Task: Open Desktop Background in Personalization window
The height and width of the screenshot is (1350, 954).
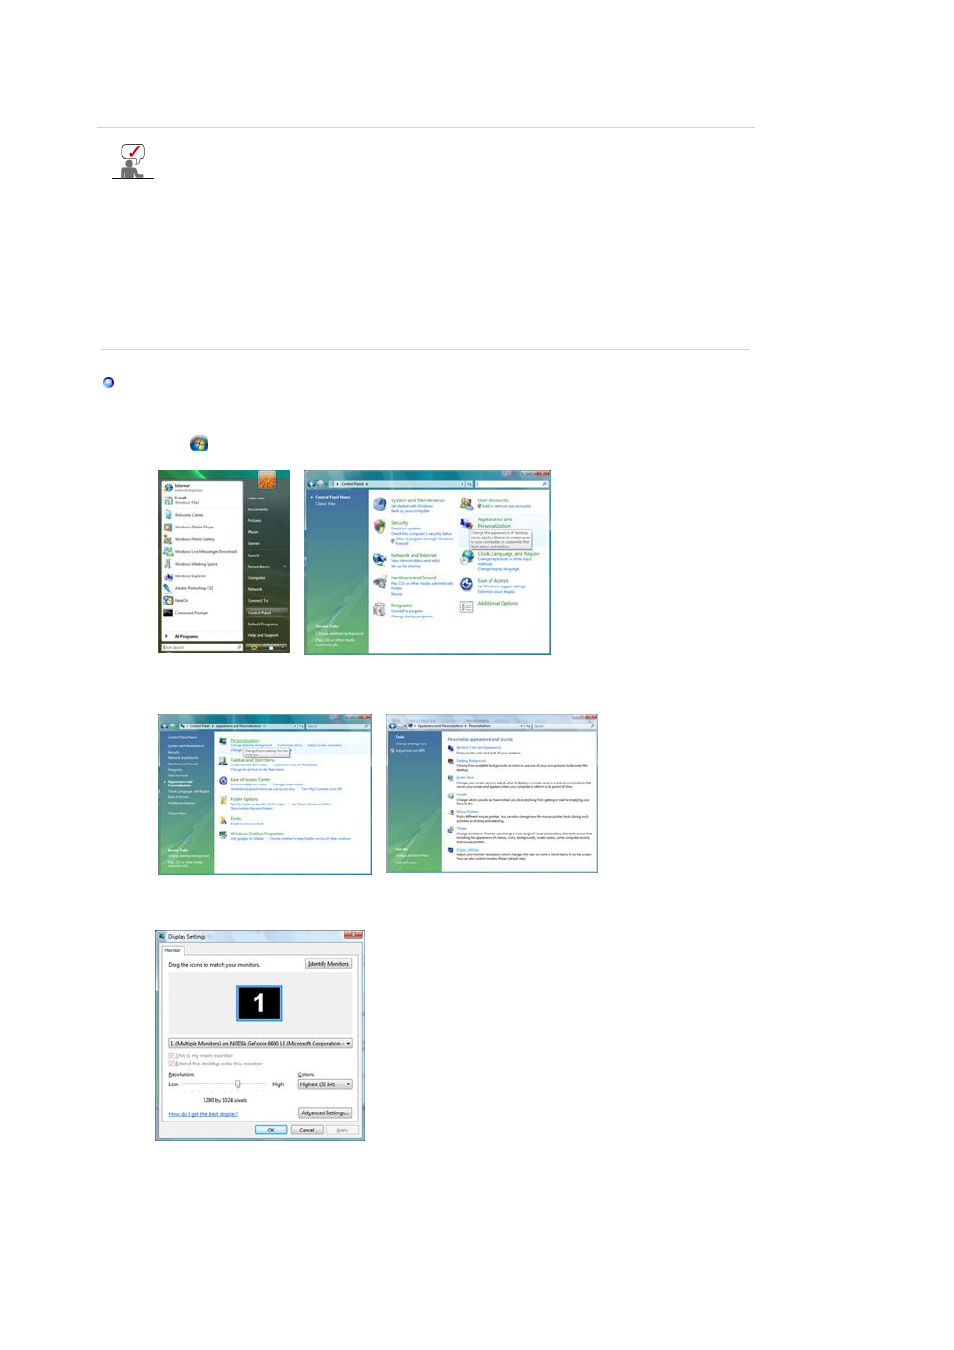Action: (x=471, y=761)
